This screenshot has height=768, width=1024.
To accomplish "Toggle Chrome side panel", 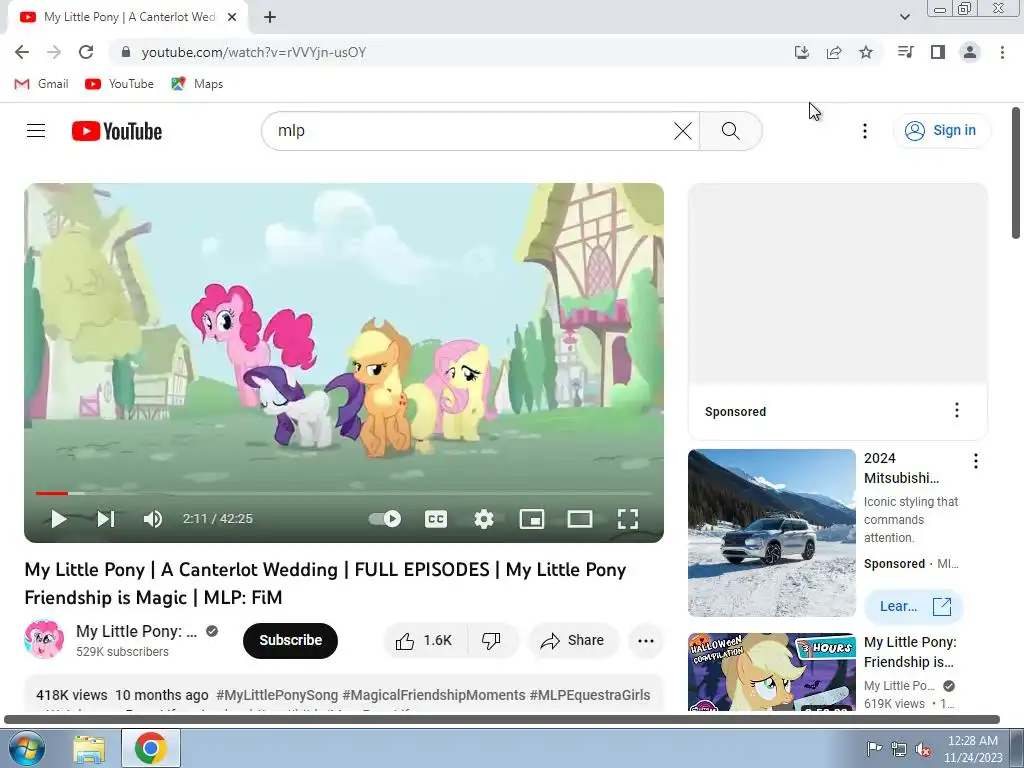I will point(938,52).
